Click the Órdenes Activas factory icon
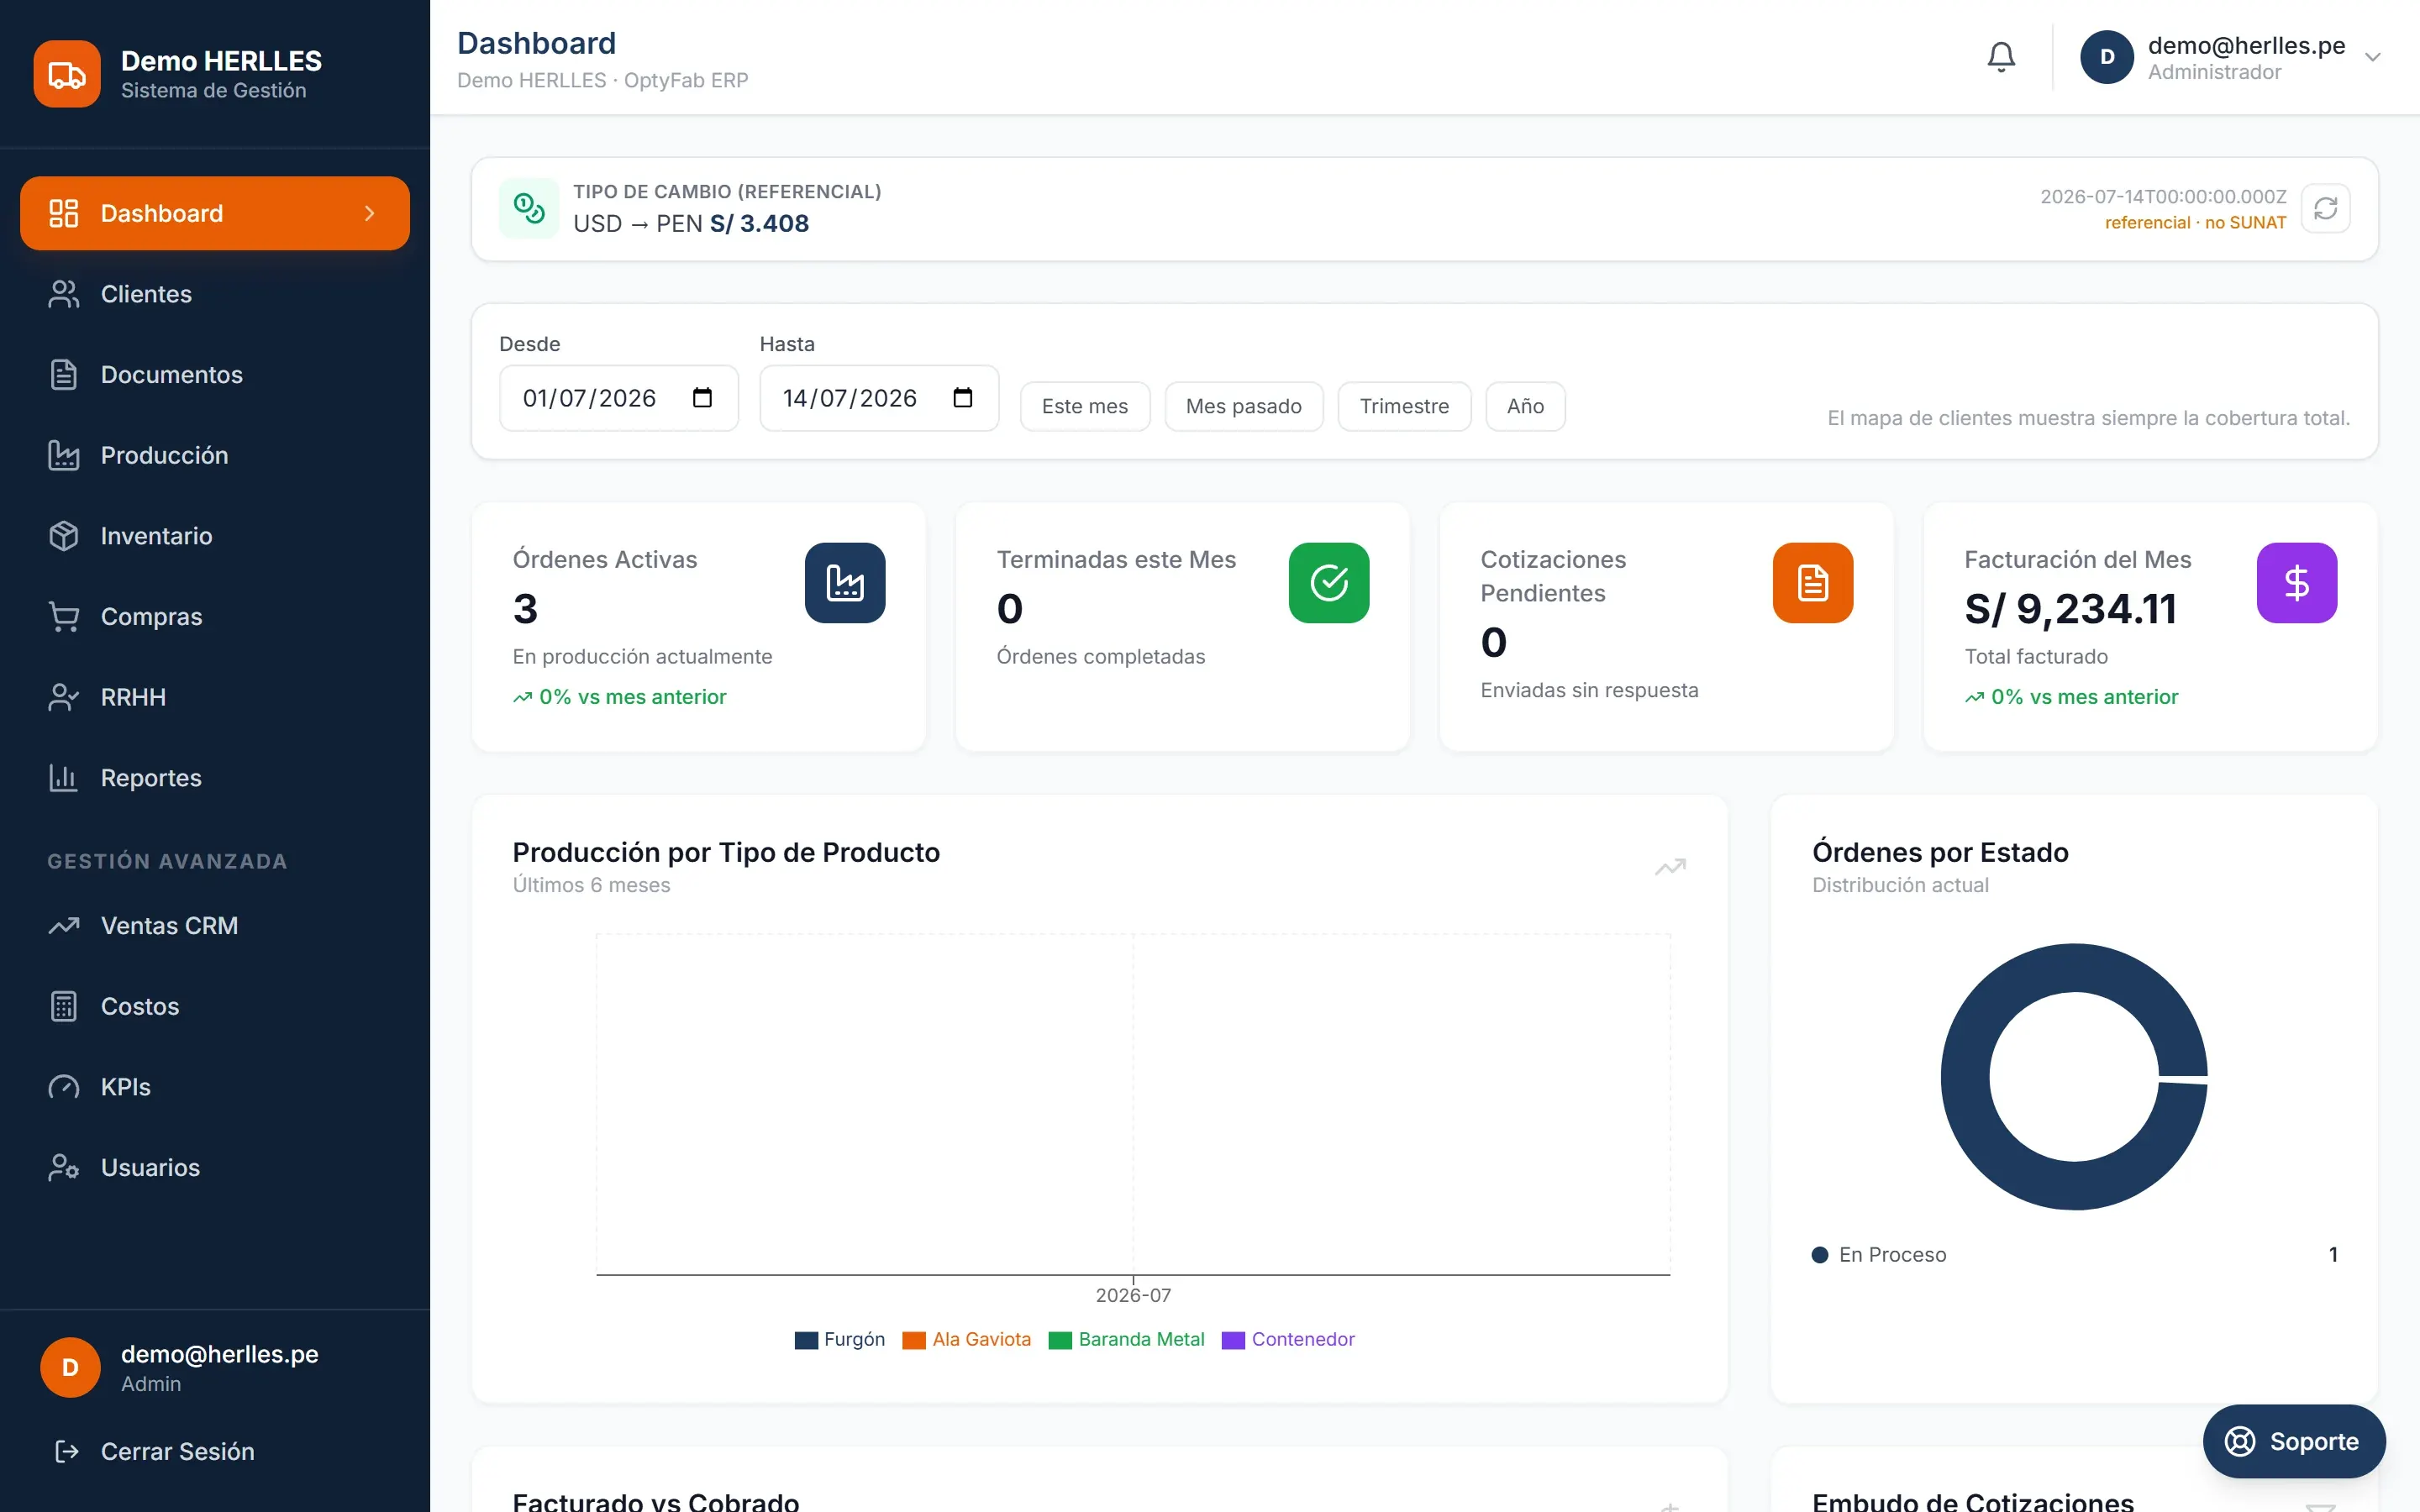 [845, 583]
